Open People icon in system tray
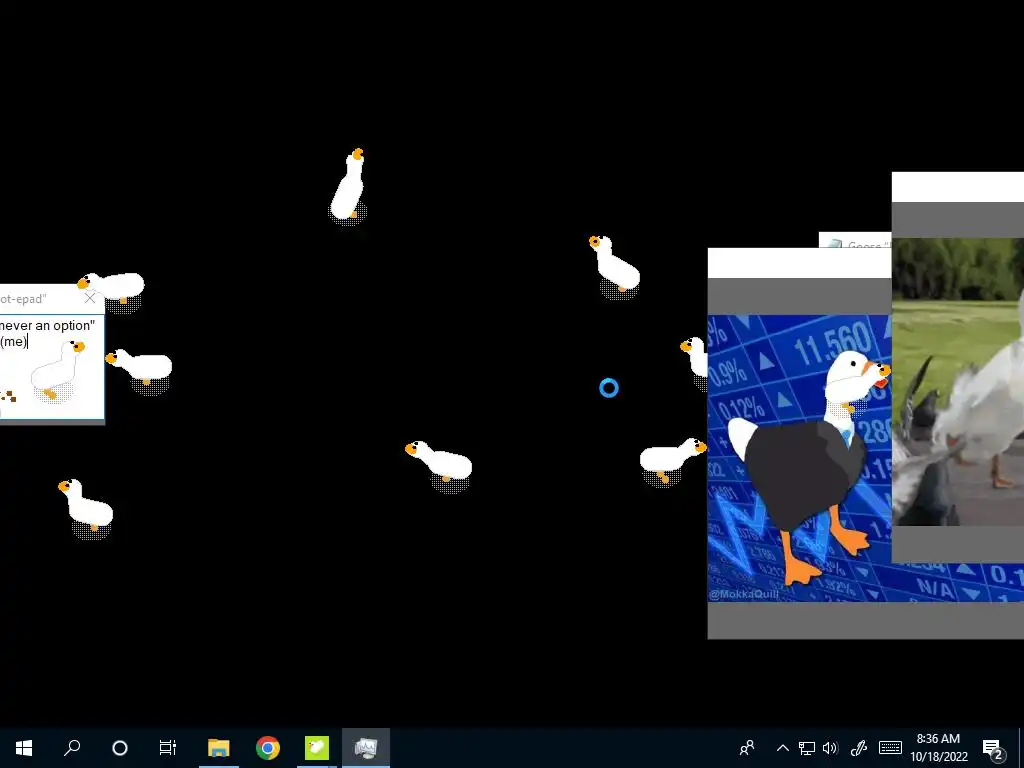Screen dimensions: 1024x768 (x=747, y=748)
